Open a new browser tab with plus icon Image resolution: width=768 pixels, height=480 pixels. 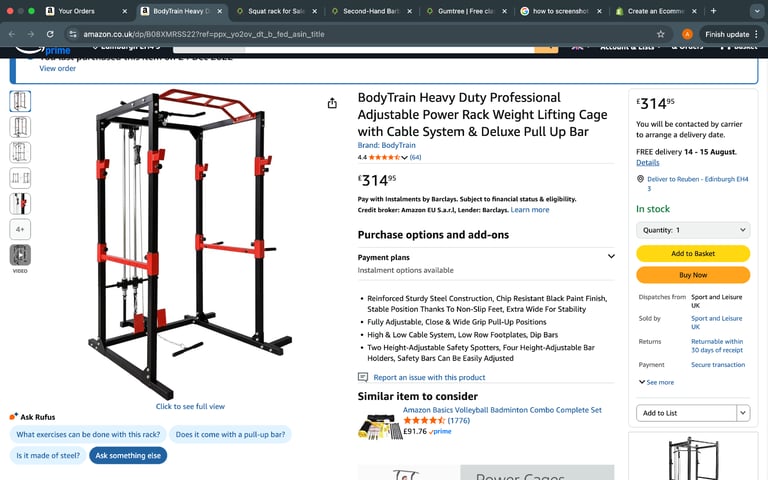coord(713,11)
